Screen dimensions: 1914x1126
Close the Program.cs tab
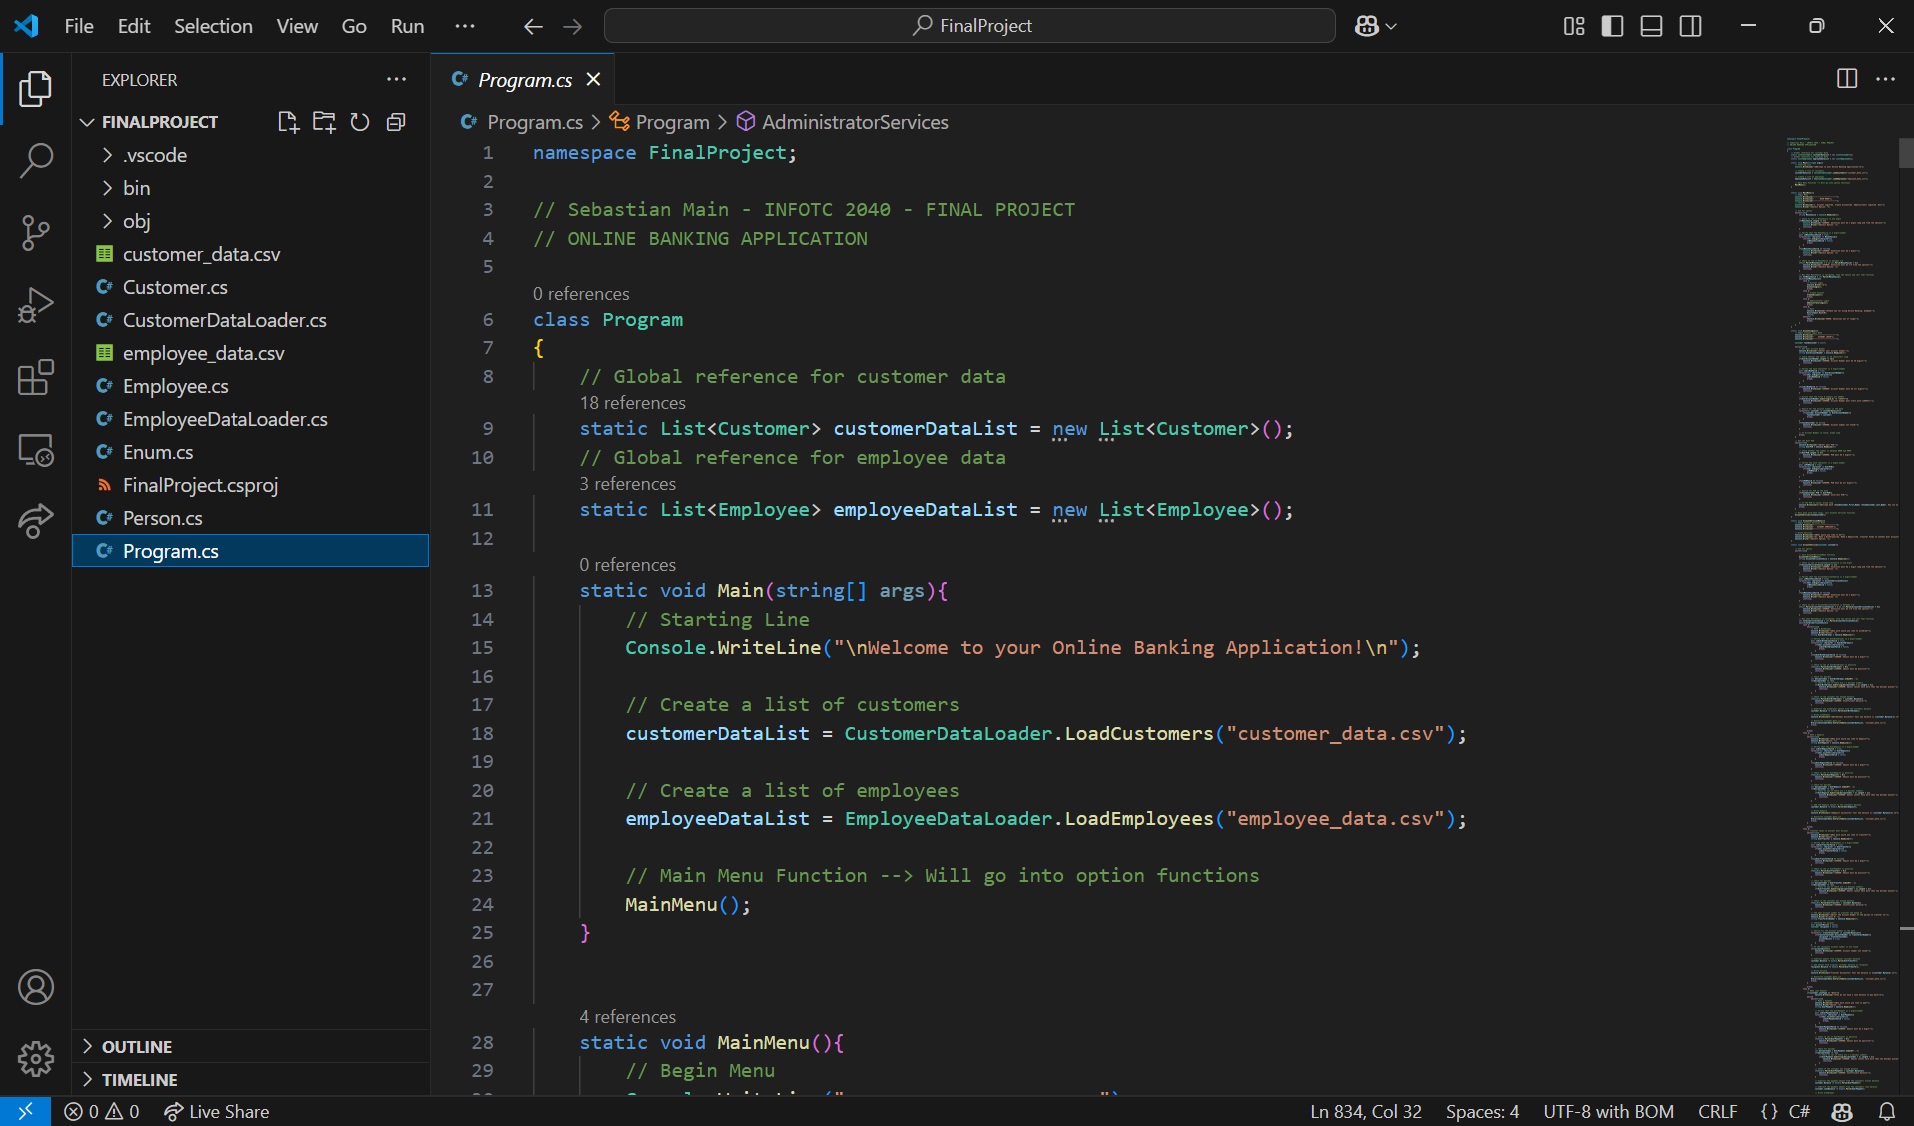593,79
